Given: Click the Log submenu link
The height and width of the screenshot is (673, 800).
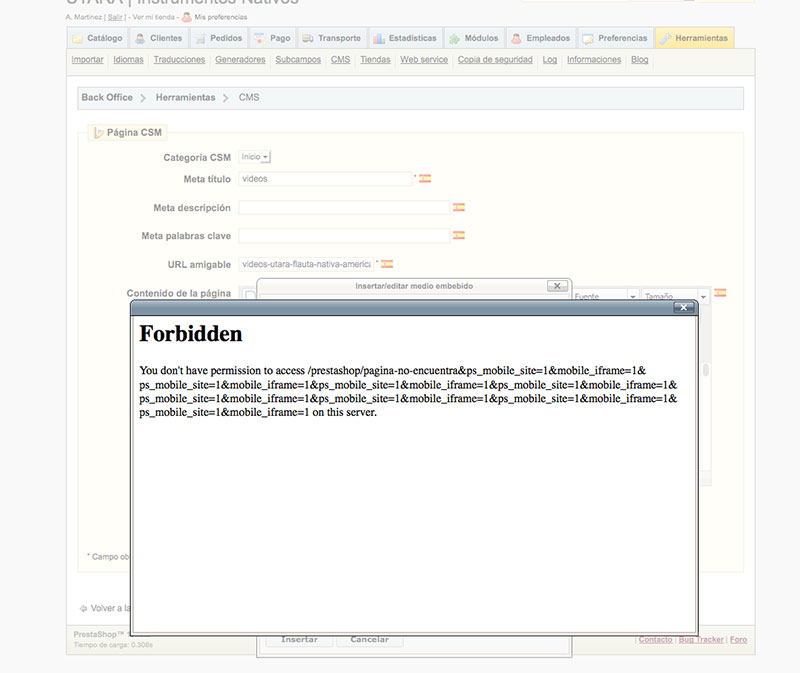Looking at the screenshot, I should click(549, 60).
